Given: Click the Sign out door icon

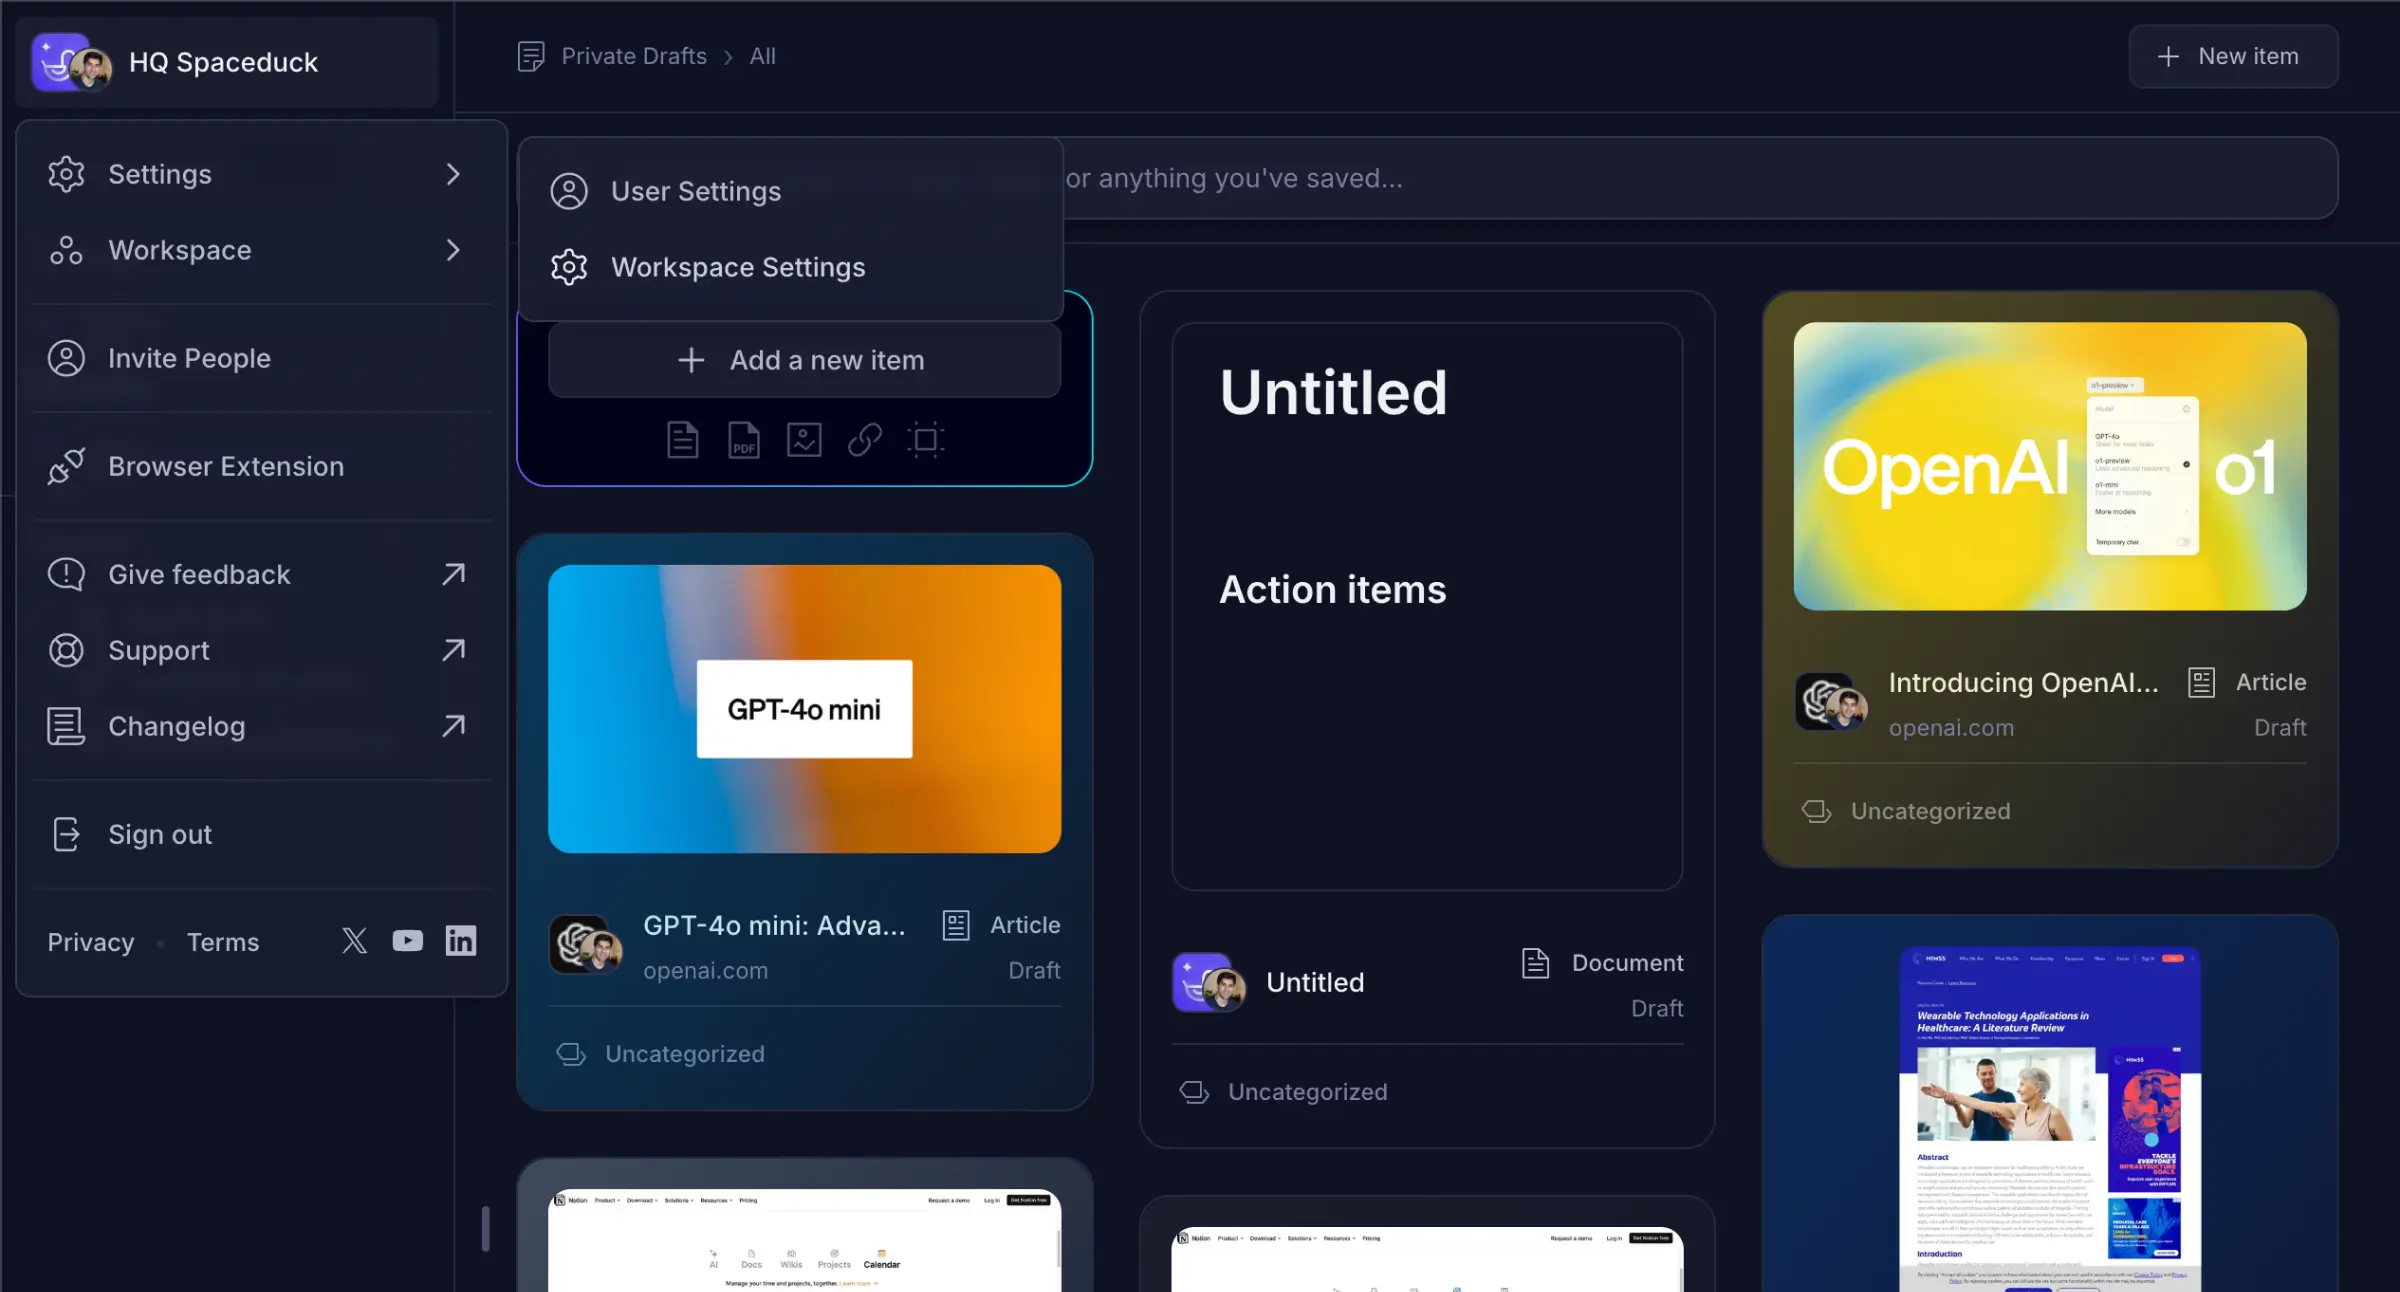Looking at the screenshot, I should (66, 834).
